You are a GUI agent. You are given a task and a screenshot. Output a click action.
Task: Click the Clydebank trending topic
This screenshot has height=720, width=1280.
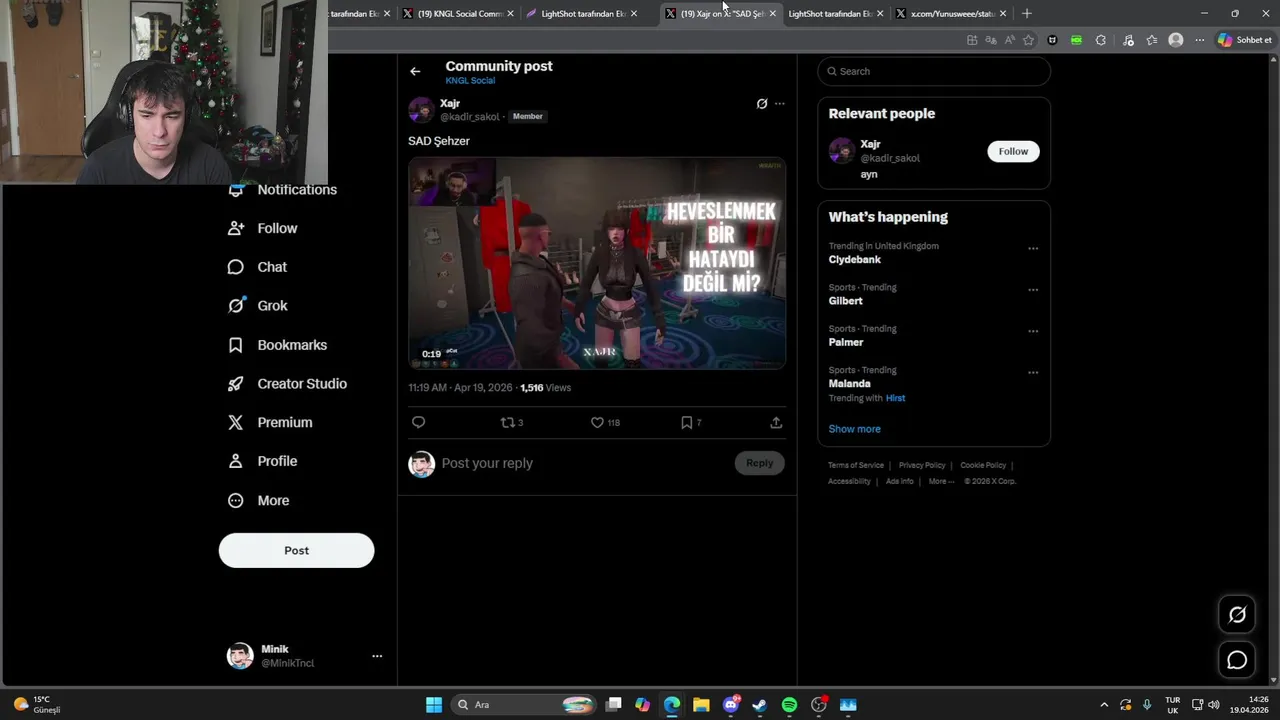855,259
